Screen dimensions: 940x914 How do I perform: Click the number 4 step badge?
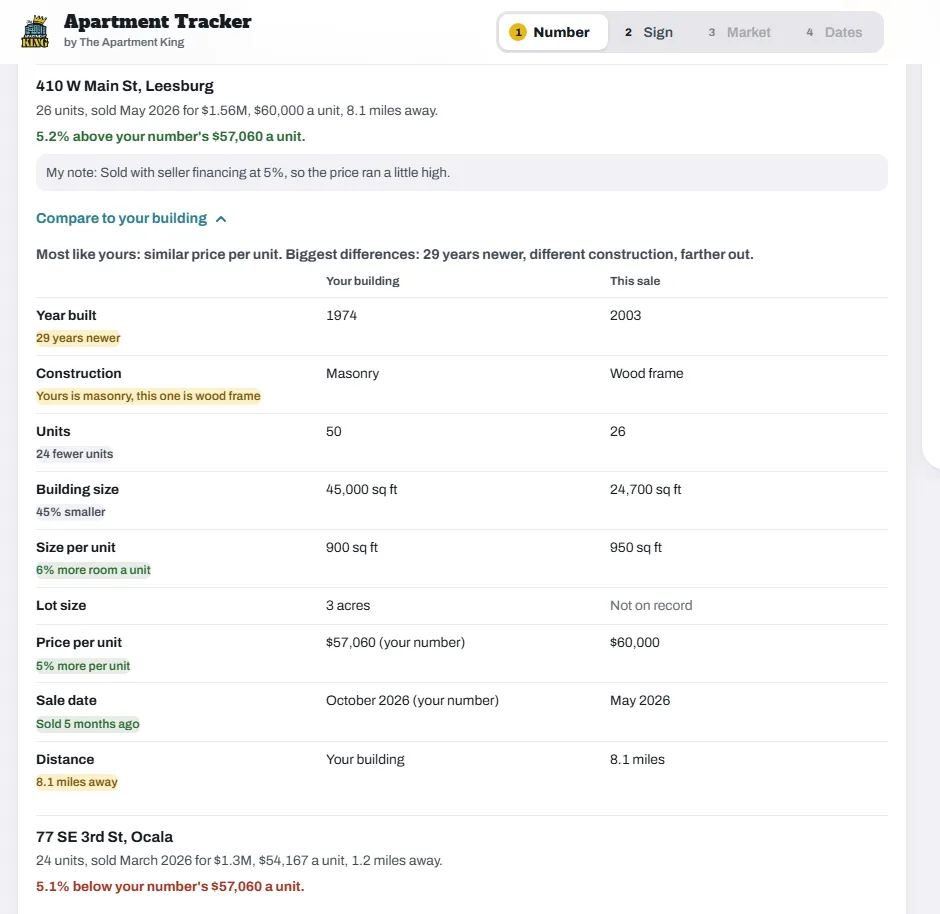click(809, 32)
